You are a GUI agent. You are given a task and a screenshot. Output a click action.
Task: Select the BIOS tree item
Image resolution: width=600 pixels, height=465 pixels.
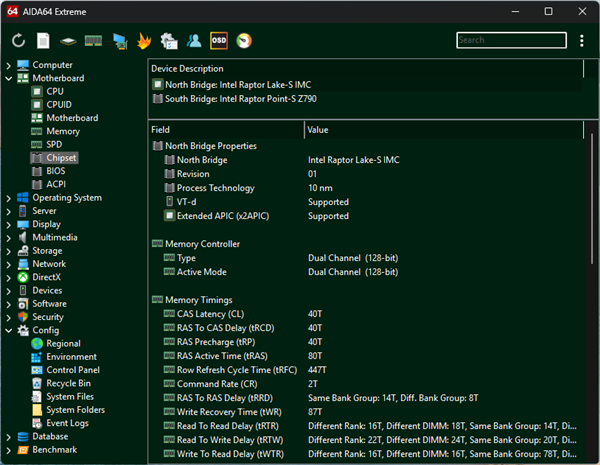click(56, 171)
